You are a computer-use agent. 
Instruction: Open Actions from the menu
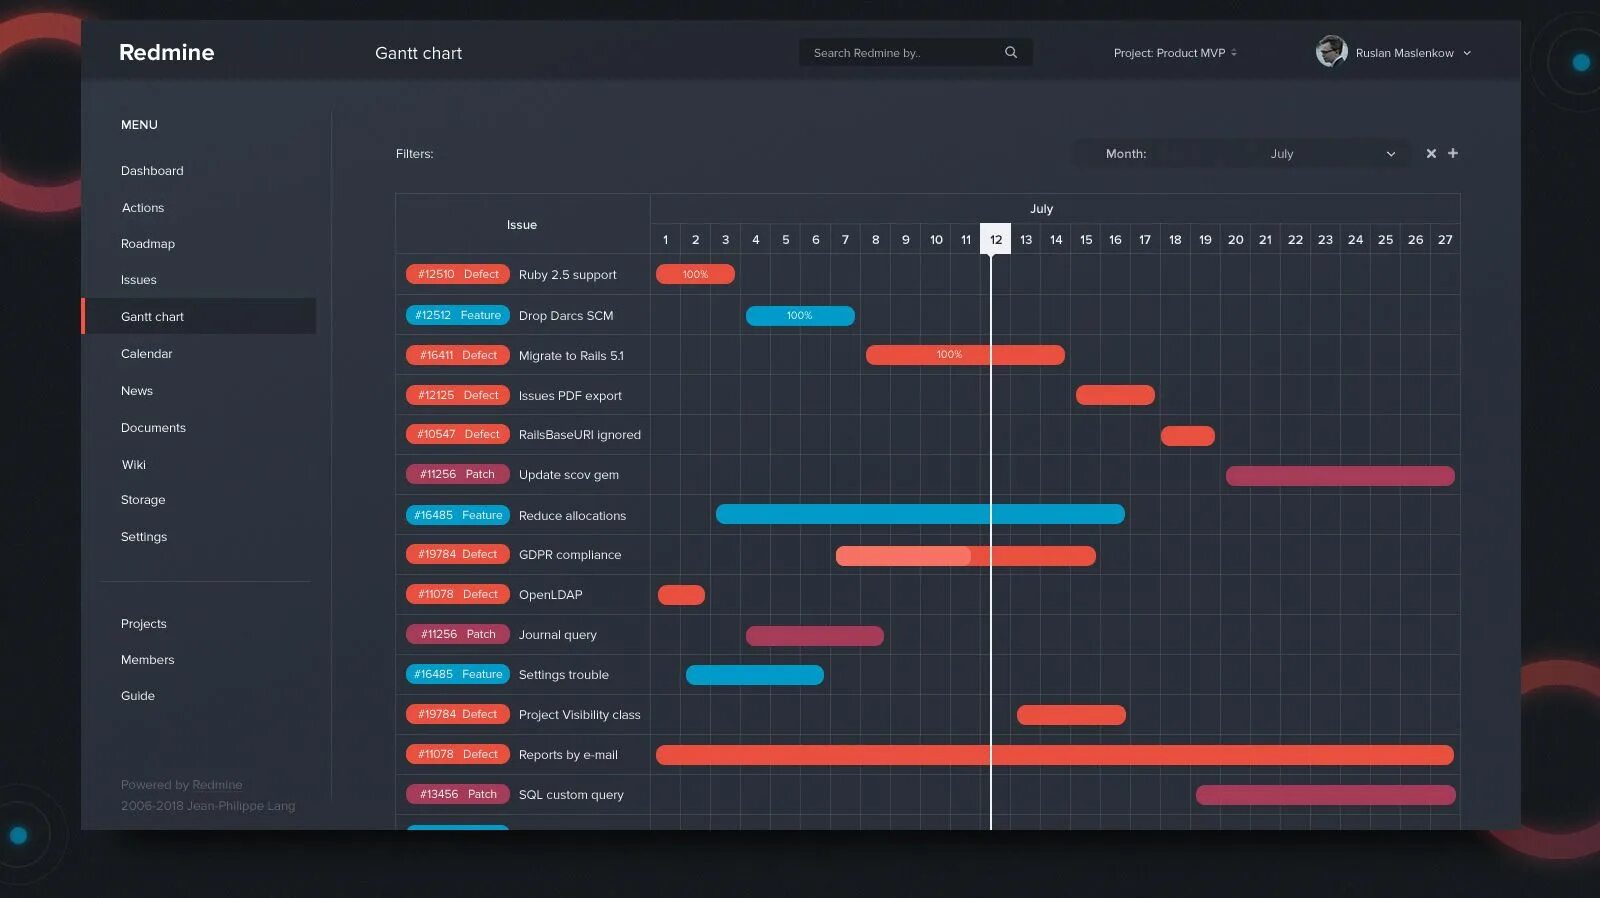pyautogui.click(x=143, y=208)
